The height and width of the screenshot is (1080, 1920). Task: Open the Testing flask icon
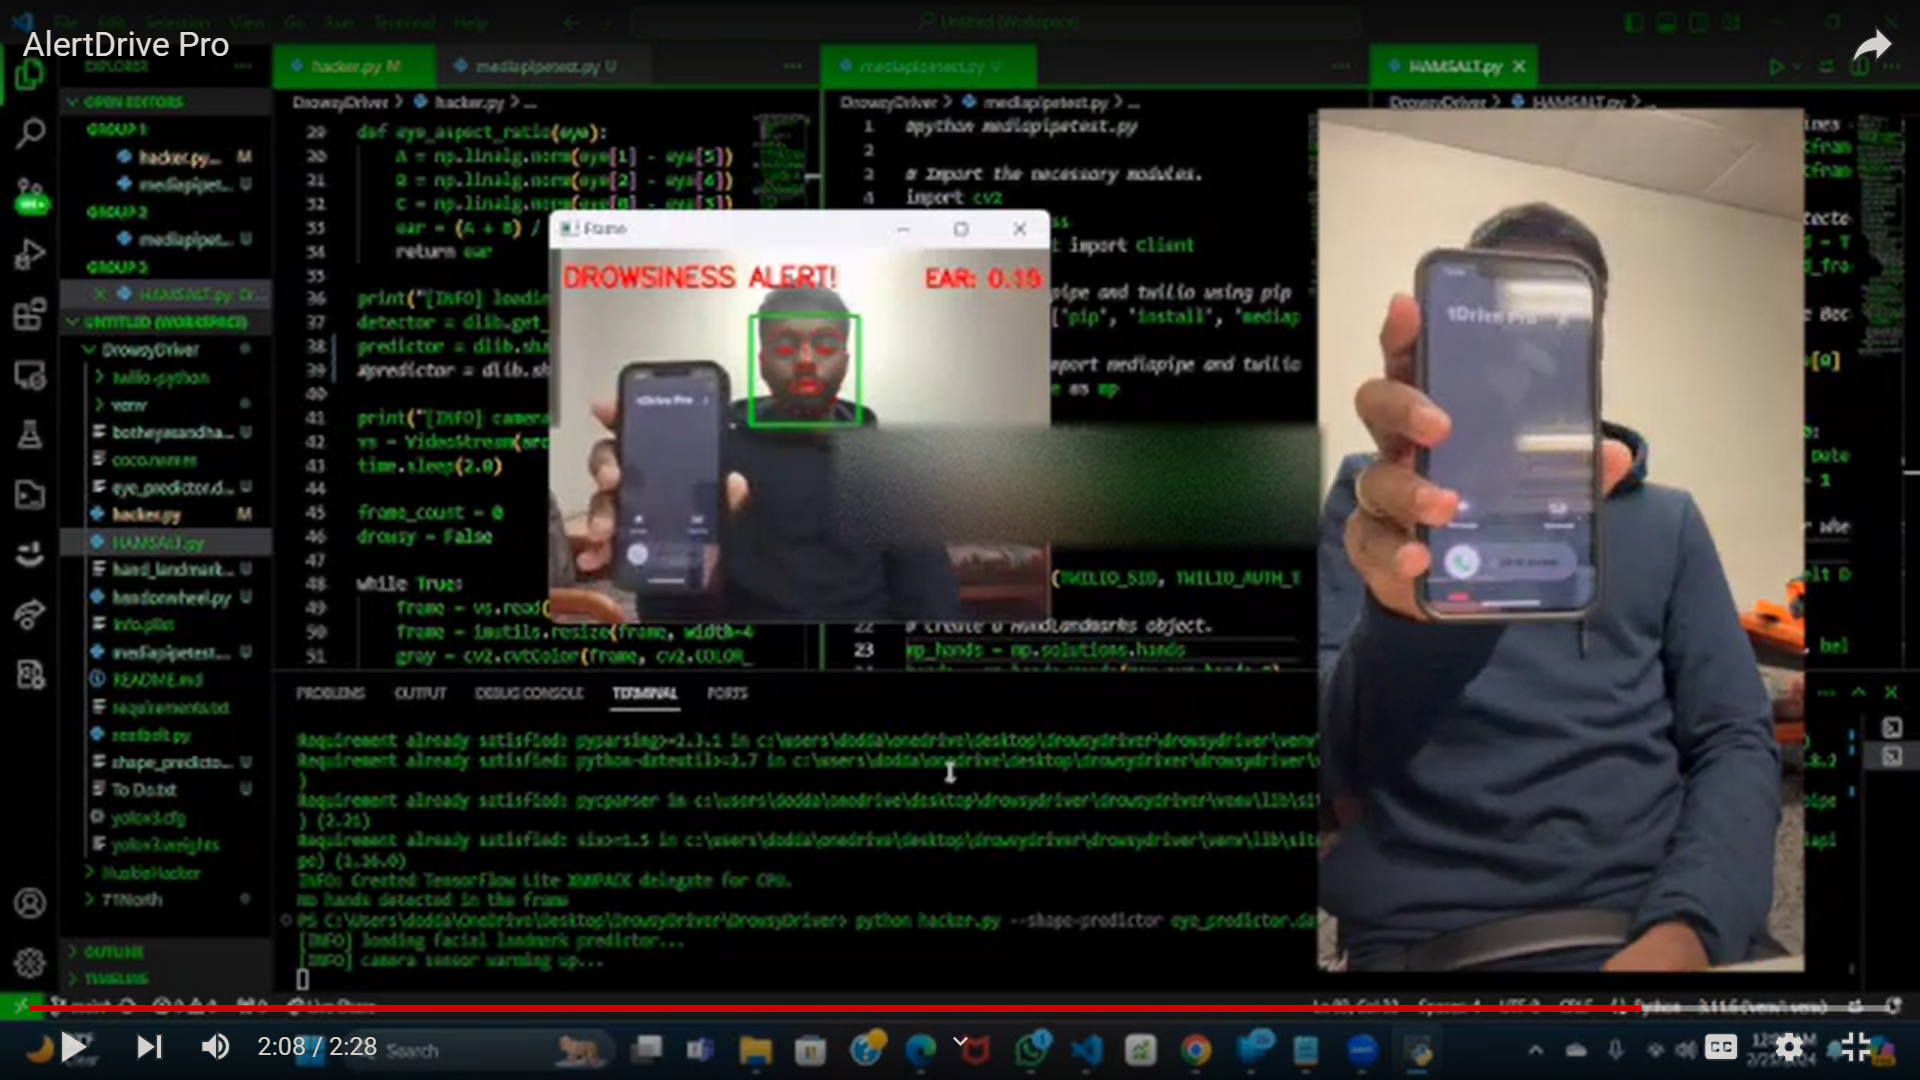tap(30, 434)
